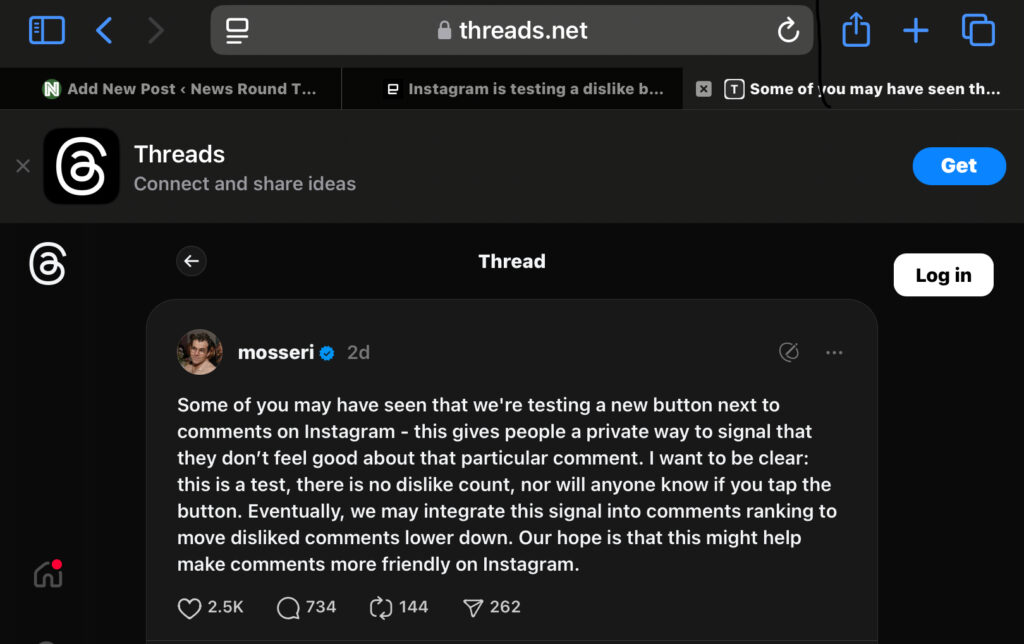Open the Threads home feed icon
1024x644 pixels.
point(48,573)
